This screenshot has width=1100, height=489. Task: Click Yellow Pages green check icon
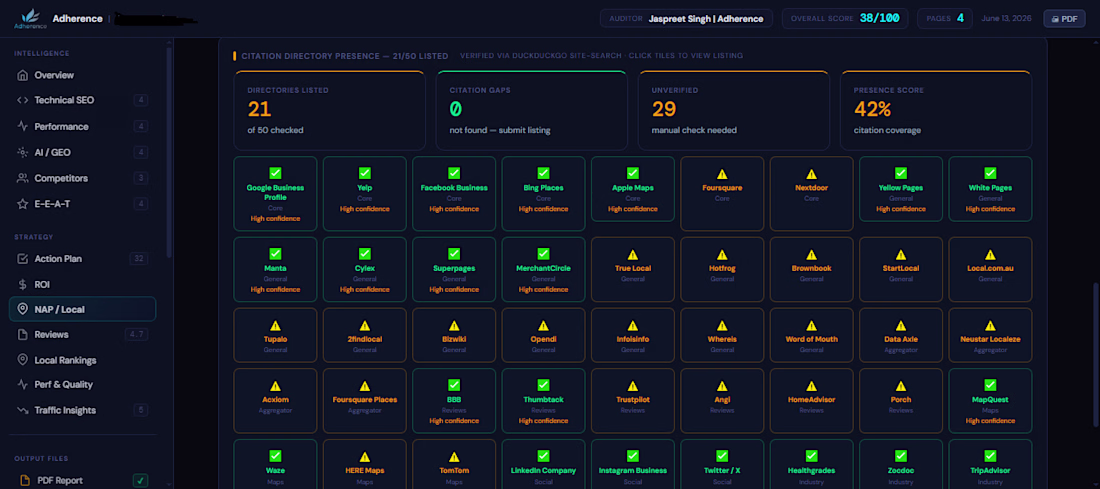pos(901,173)
